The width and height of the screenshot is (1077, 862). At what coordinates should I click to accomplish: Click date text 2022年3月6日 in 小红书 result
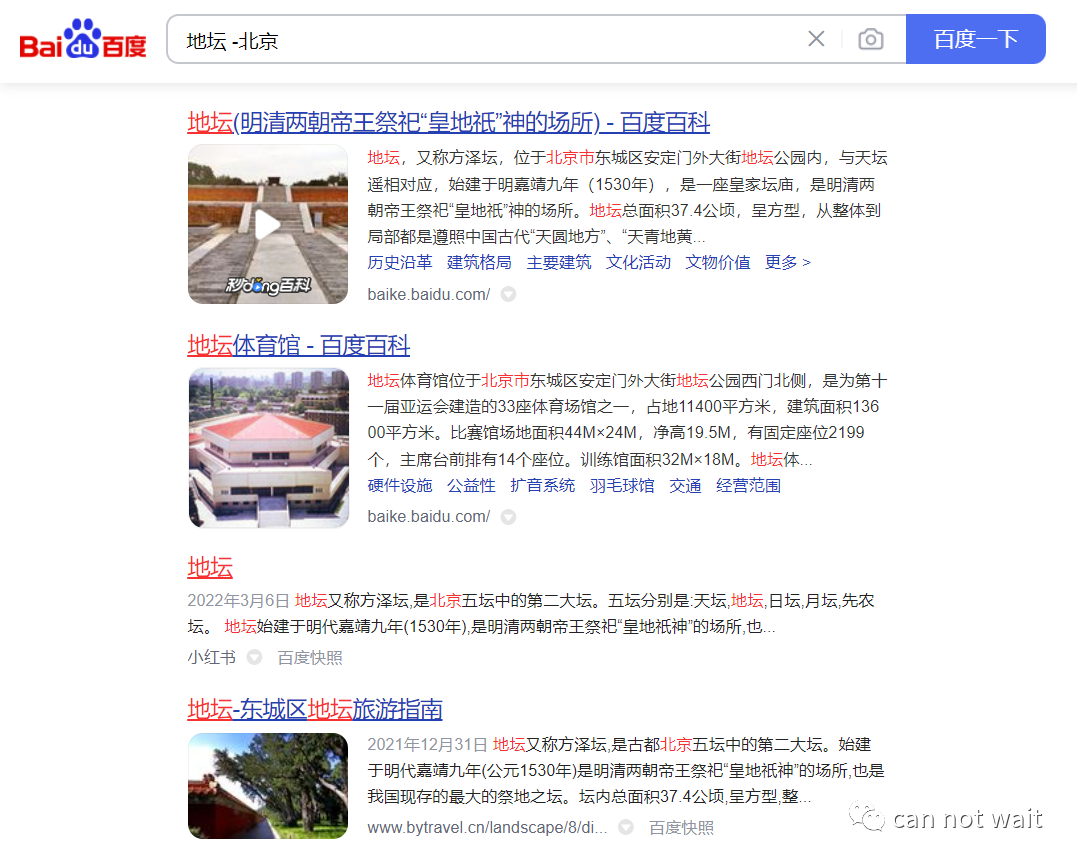(x=238, y=601)
